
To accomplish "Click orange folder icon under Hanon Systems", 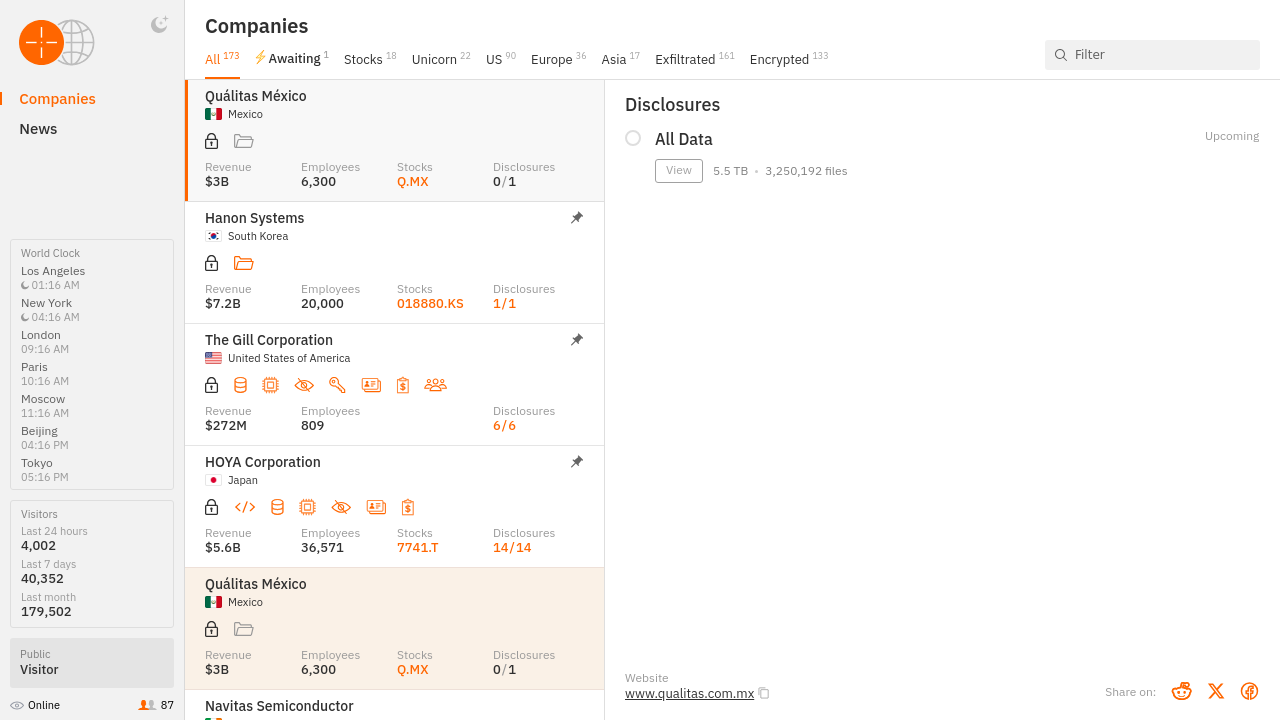I will tap(243, 263).
